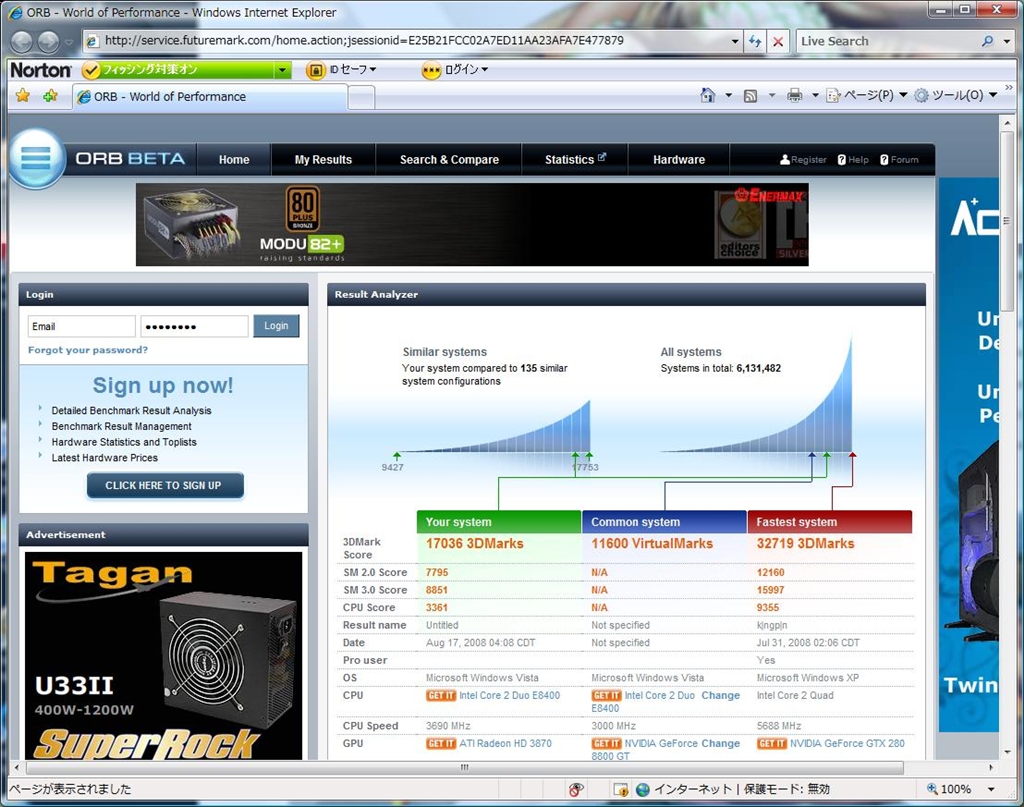Open the Register link in header
This screenshot has width=1024, height=807.
(x=803, y=159)
